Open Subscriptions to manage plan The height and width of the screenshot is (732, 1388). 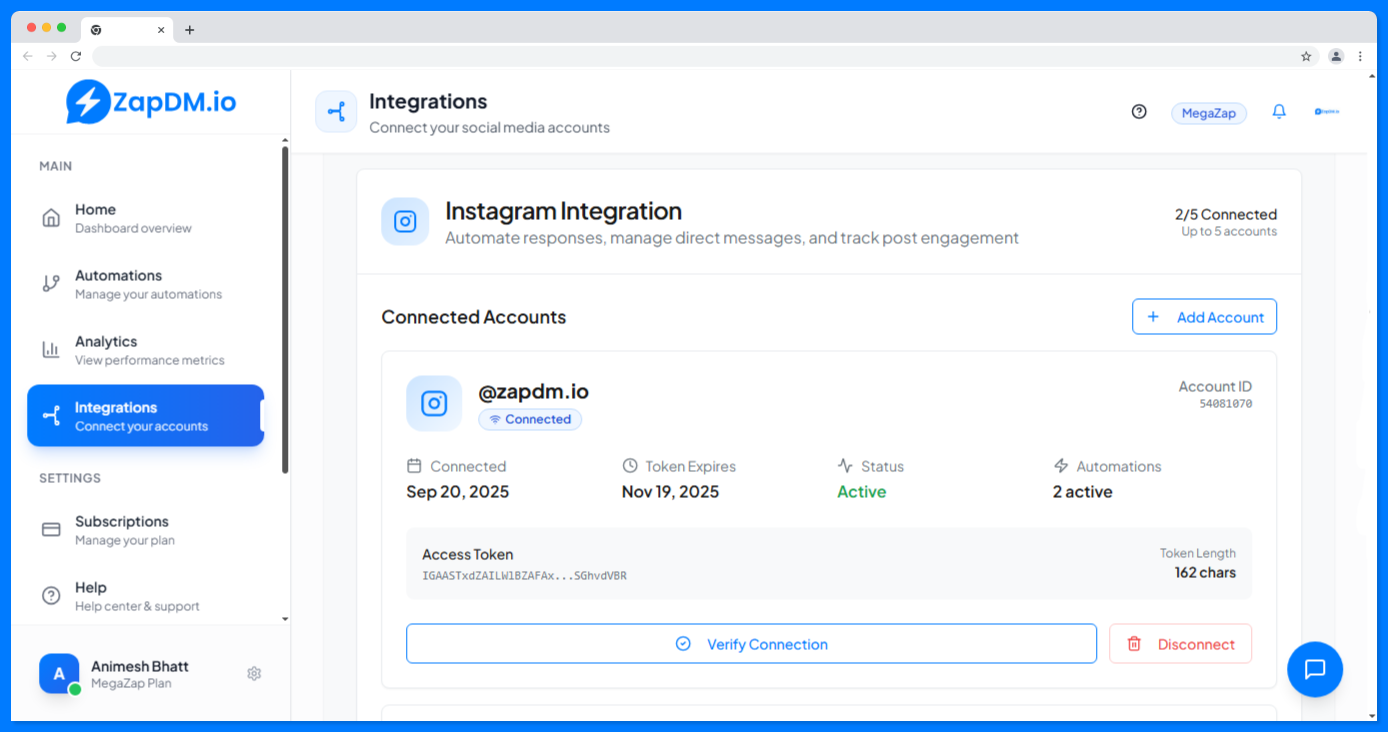click(146, 530)
